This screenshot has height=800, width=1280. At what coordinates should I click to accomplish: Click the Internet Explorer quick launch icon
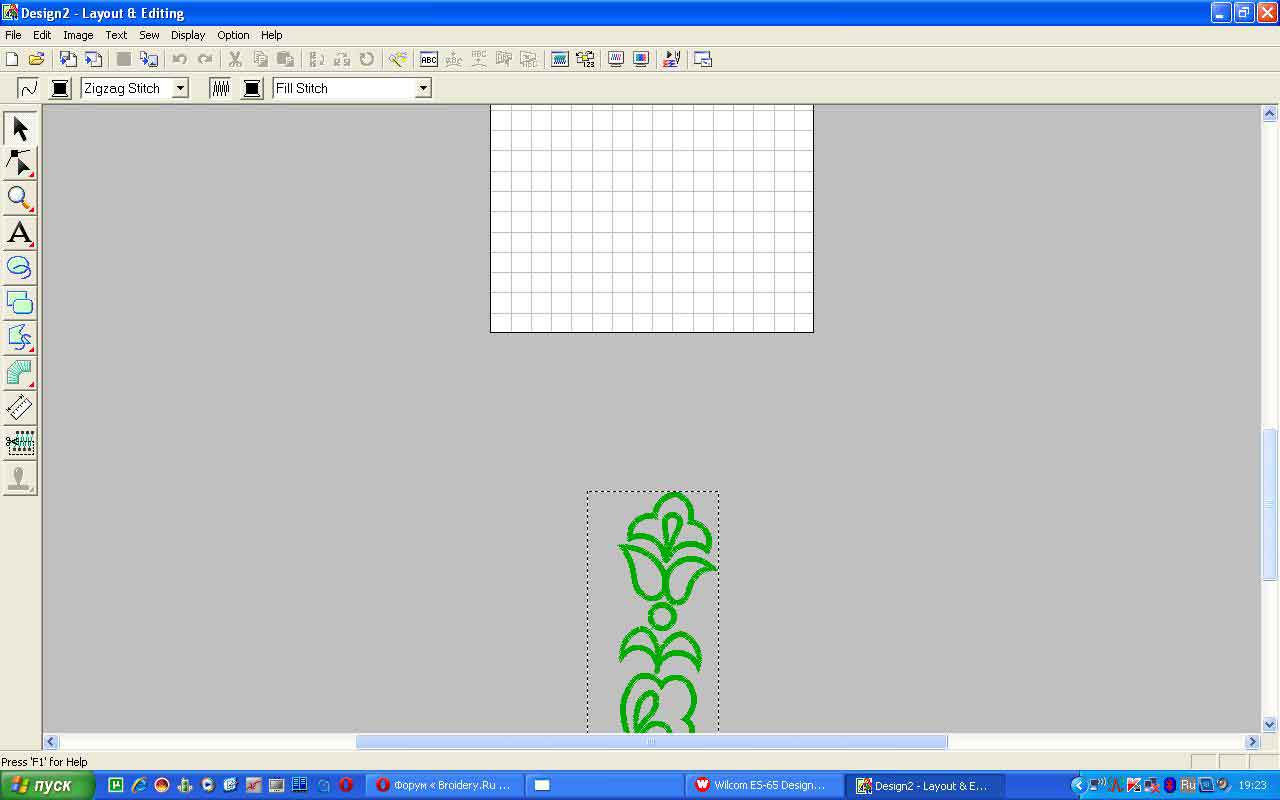(x=139, y=785)
